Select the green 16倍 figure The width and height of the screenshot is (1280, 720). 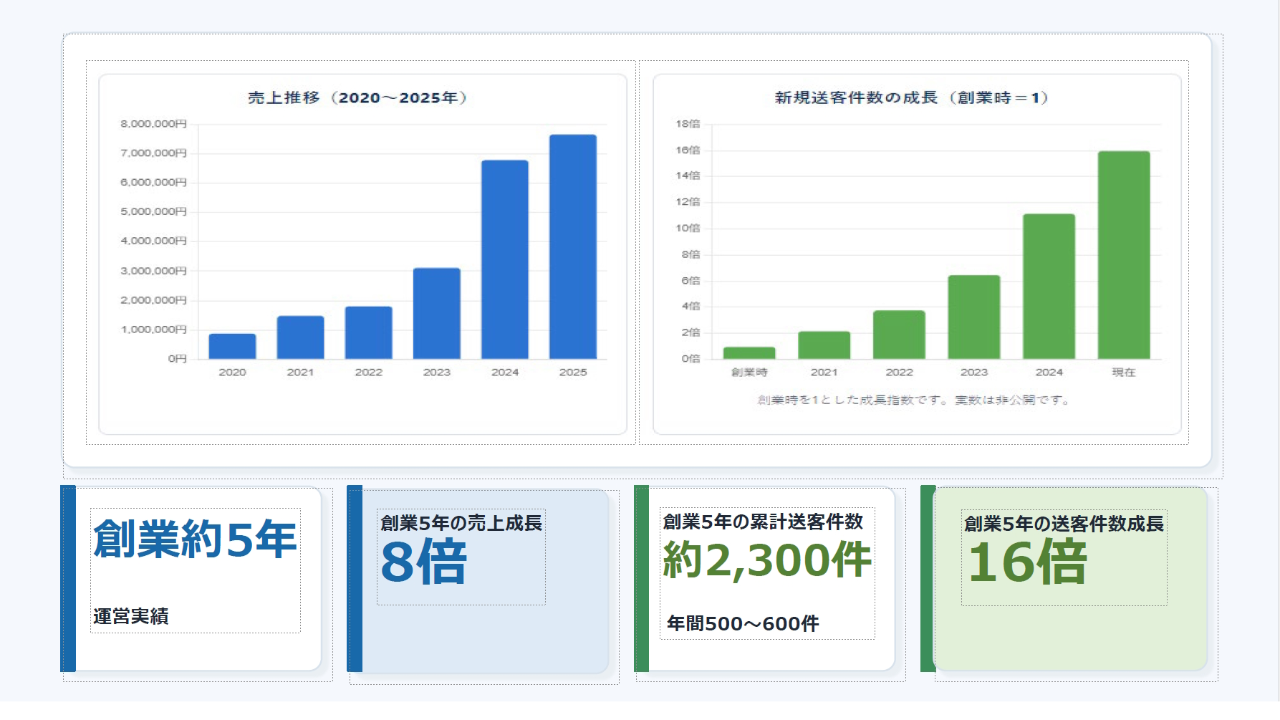(1027, 563)
